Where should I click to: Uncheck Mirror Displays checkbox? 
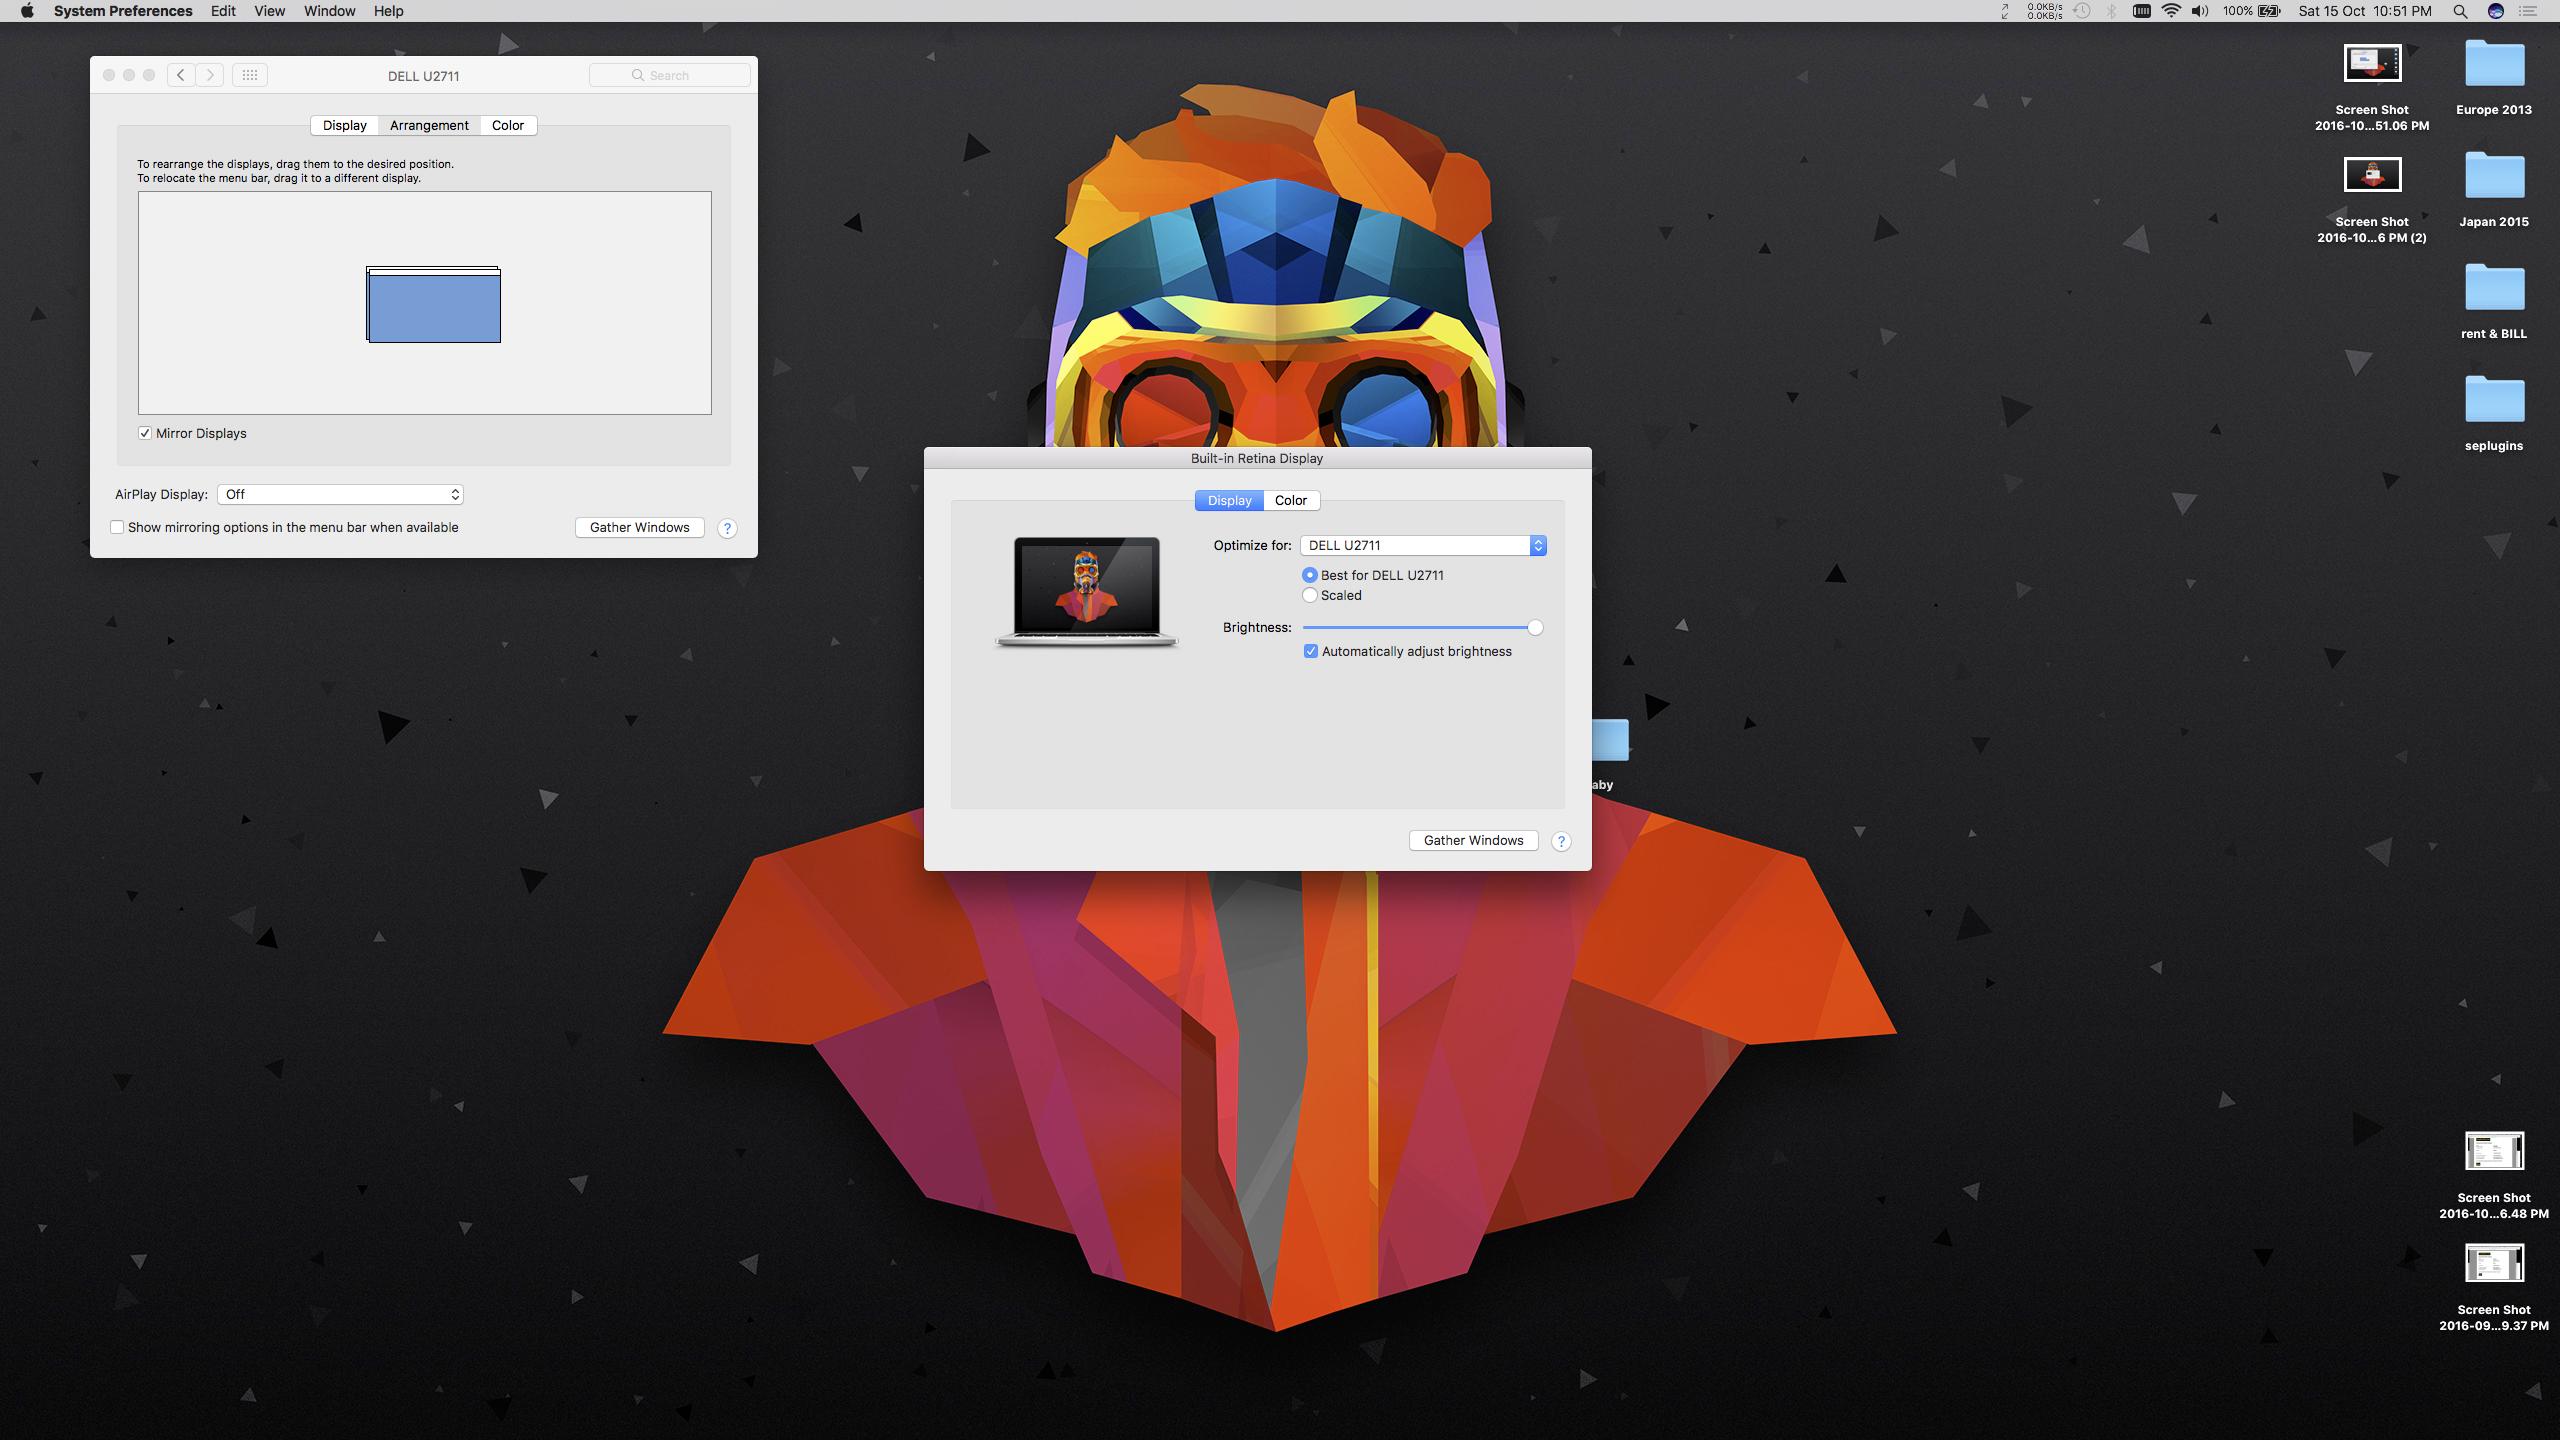click(x=145, y=433)
